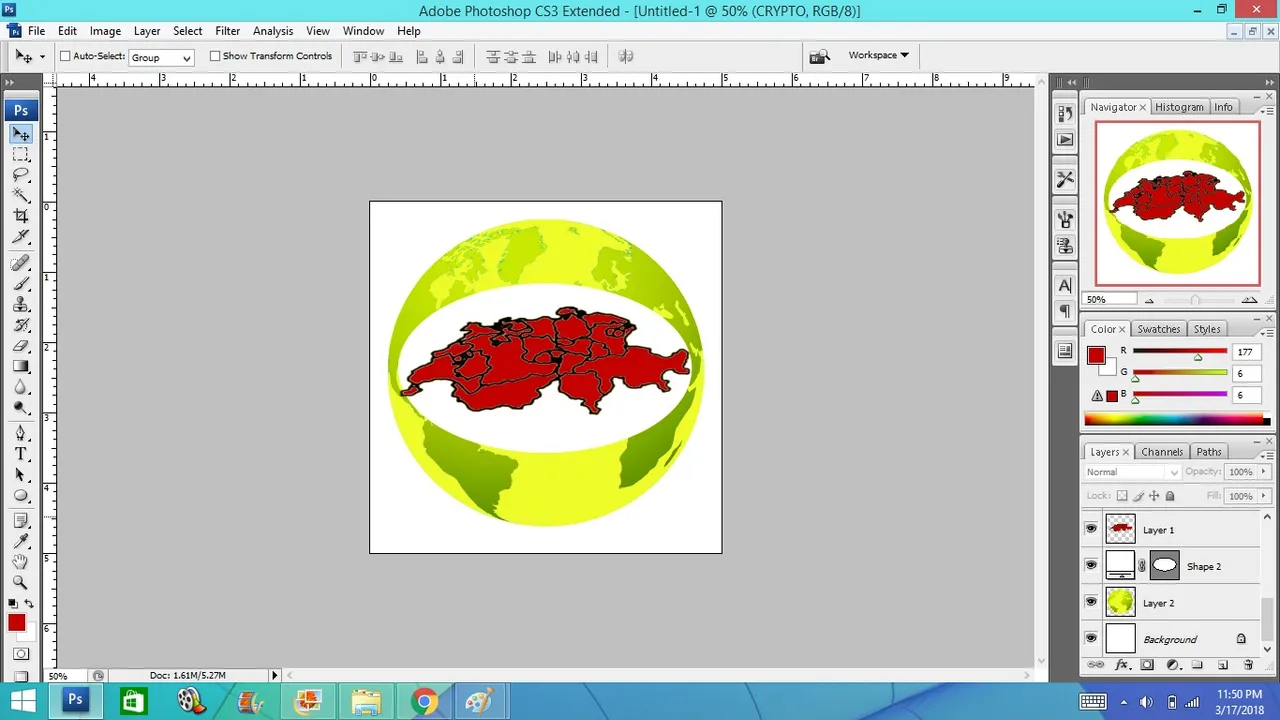The height and width of the screenshot is (720, 1280).
Task: Open the Workspace dropdown
Action: 879,55
